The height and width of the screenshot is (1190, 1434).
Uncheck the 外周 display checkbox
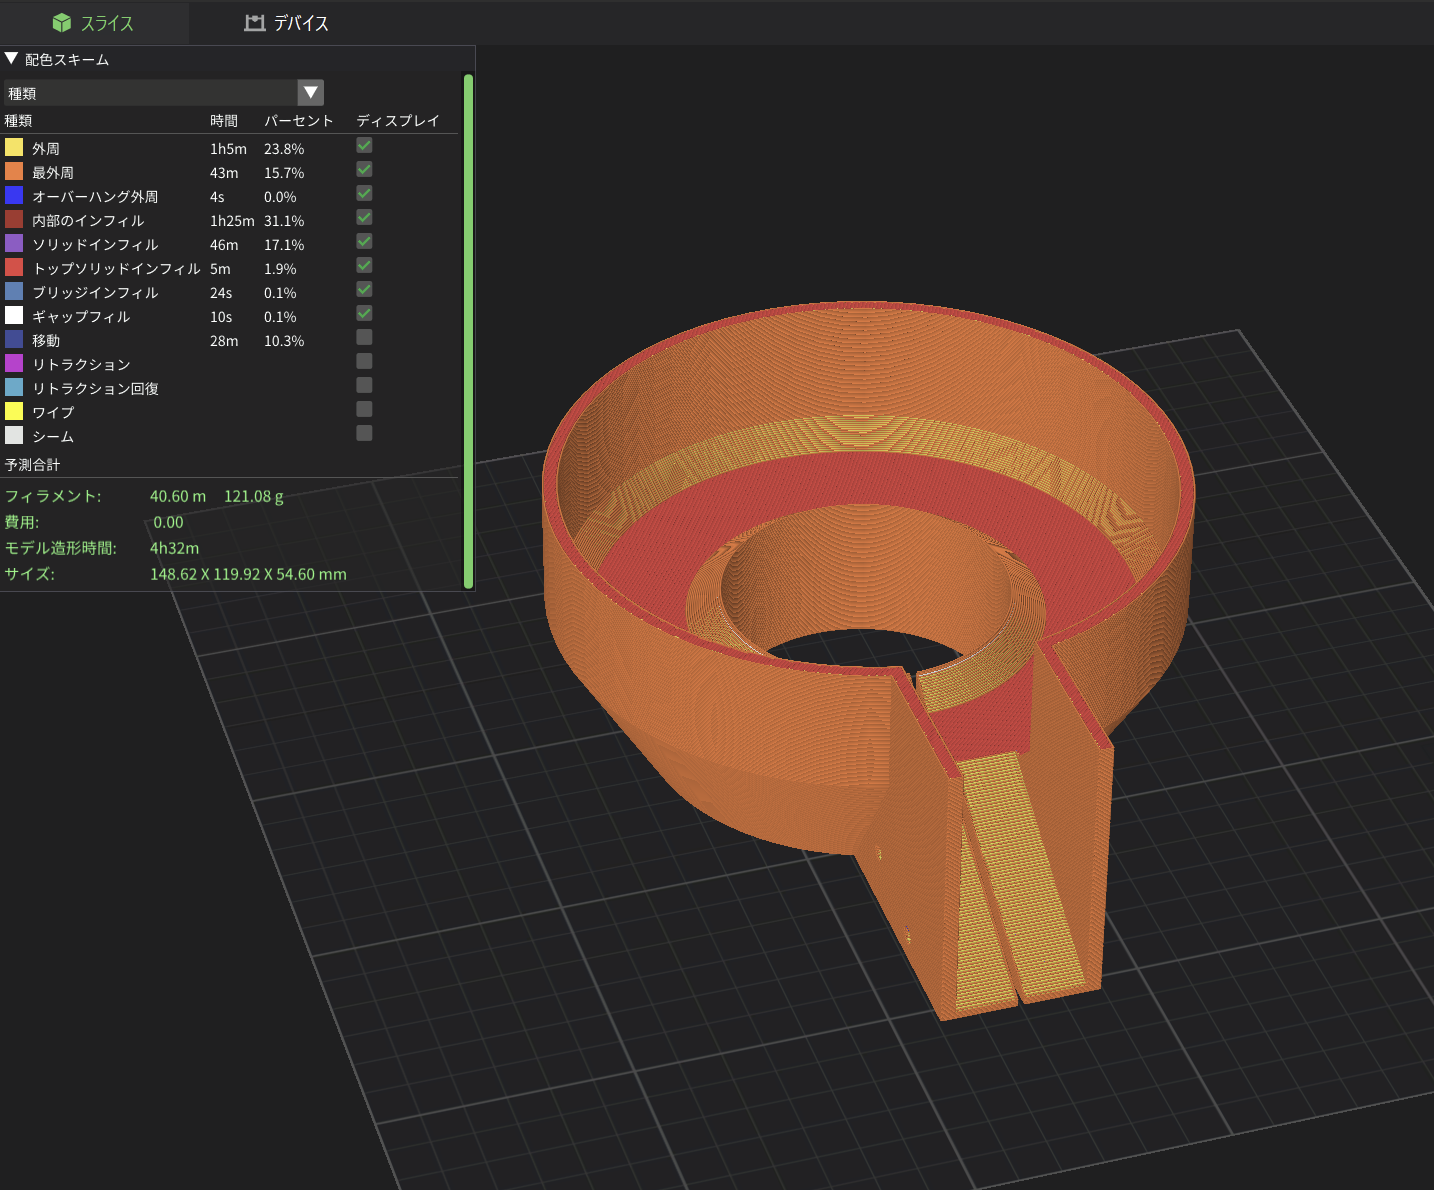364,146
